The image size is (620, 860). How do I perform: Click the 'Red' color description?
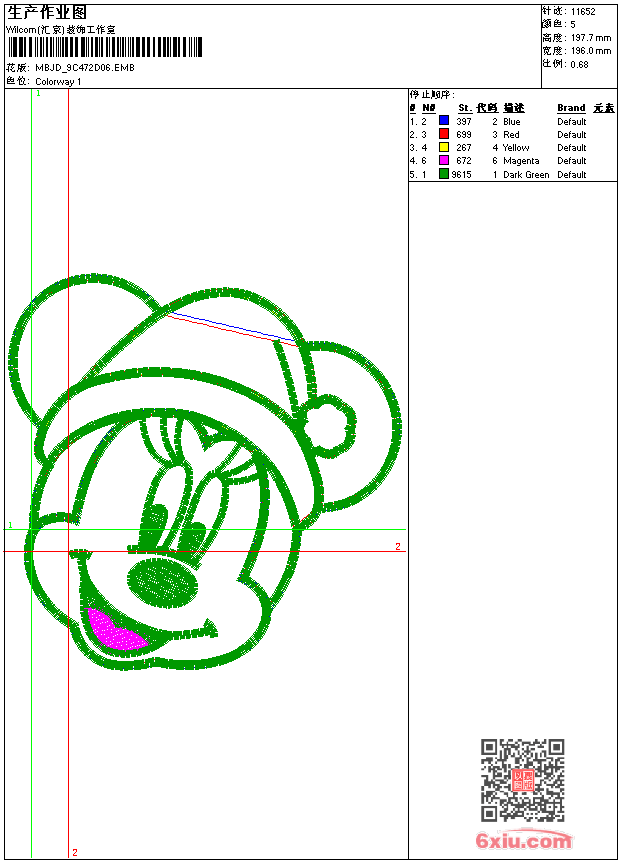tap(511, 135)
